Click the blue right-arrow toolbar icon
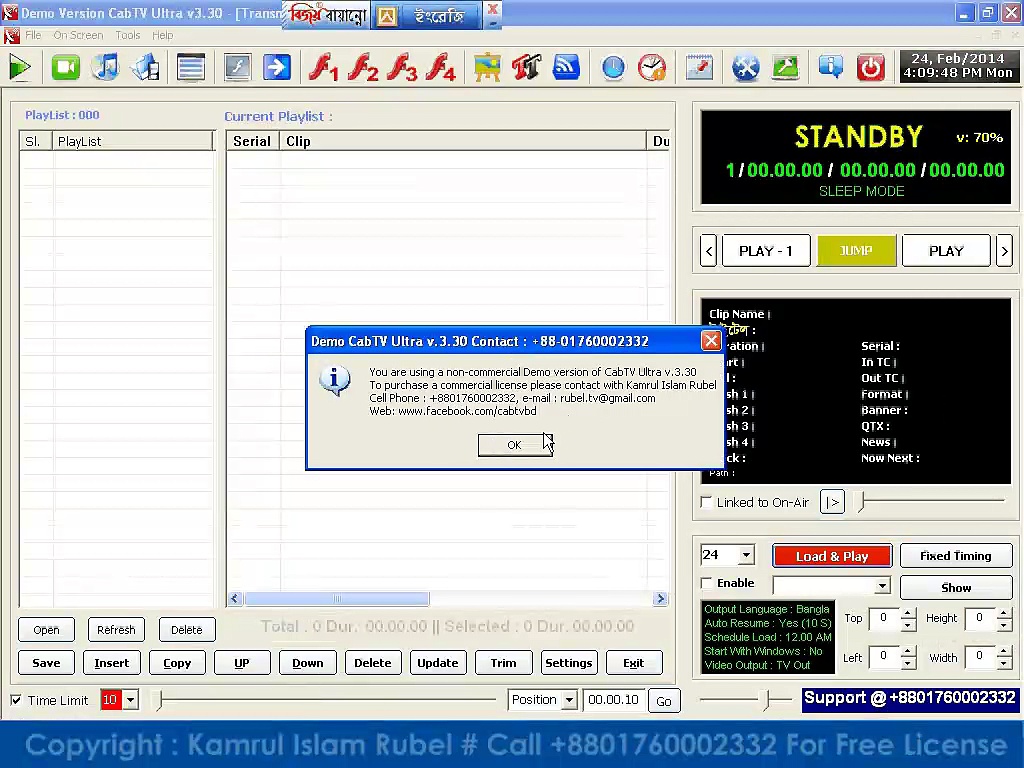The height and width of the screenshot is (768, 1024). (277, 67)
